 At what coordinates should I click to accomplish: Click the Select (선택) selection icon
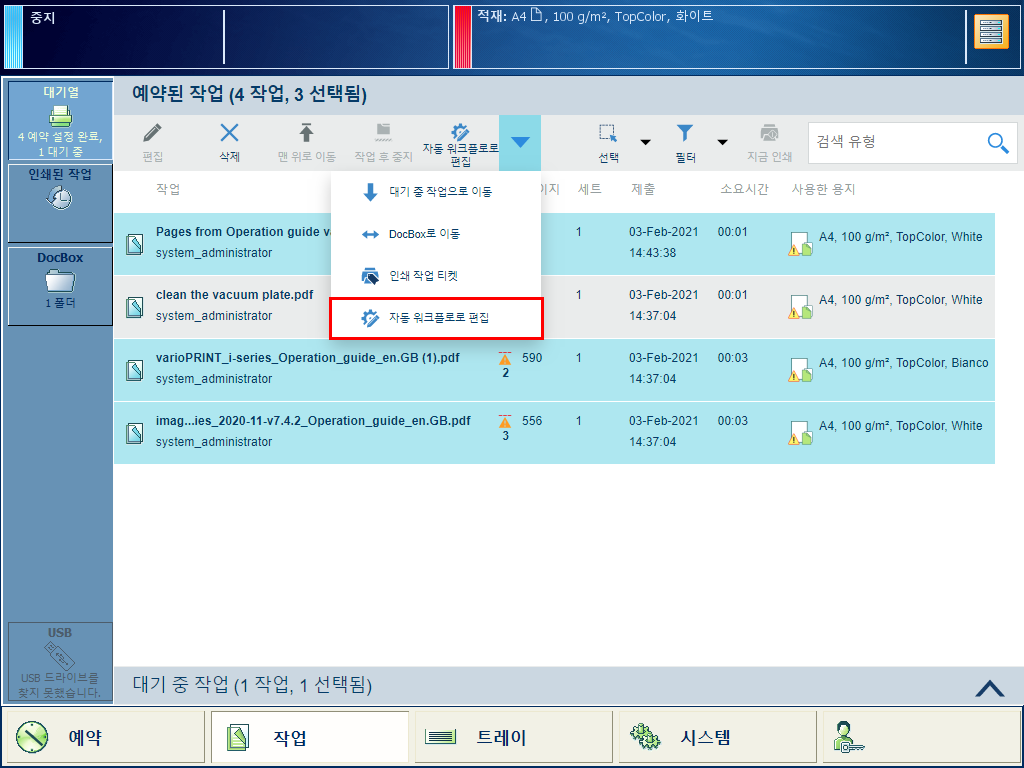click(x=608, y=133)
